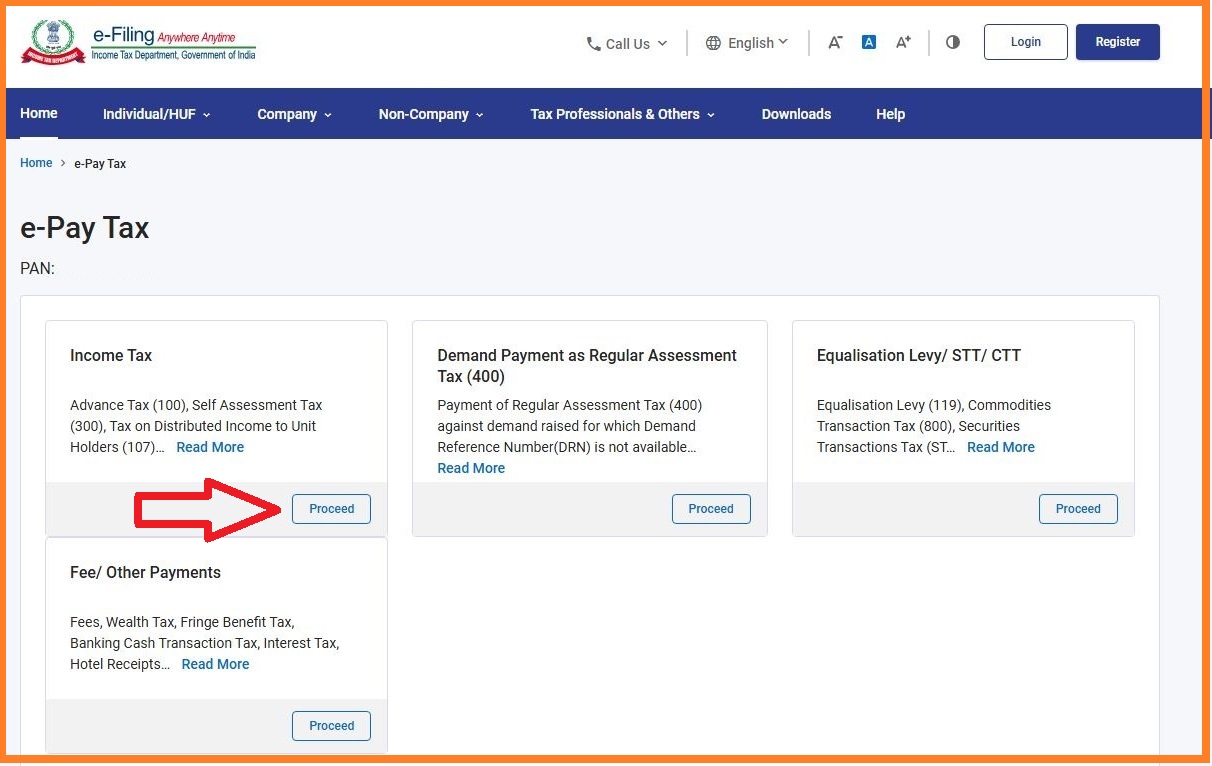Open the Help menu item
This screenshot has height=766, width=1212.
[x=890, y=114]
